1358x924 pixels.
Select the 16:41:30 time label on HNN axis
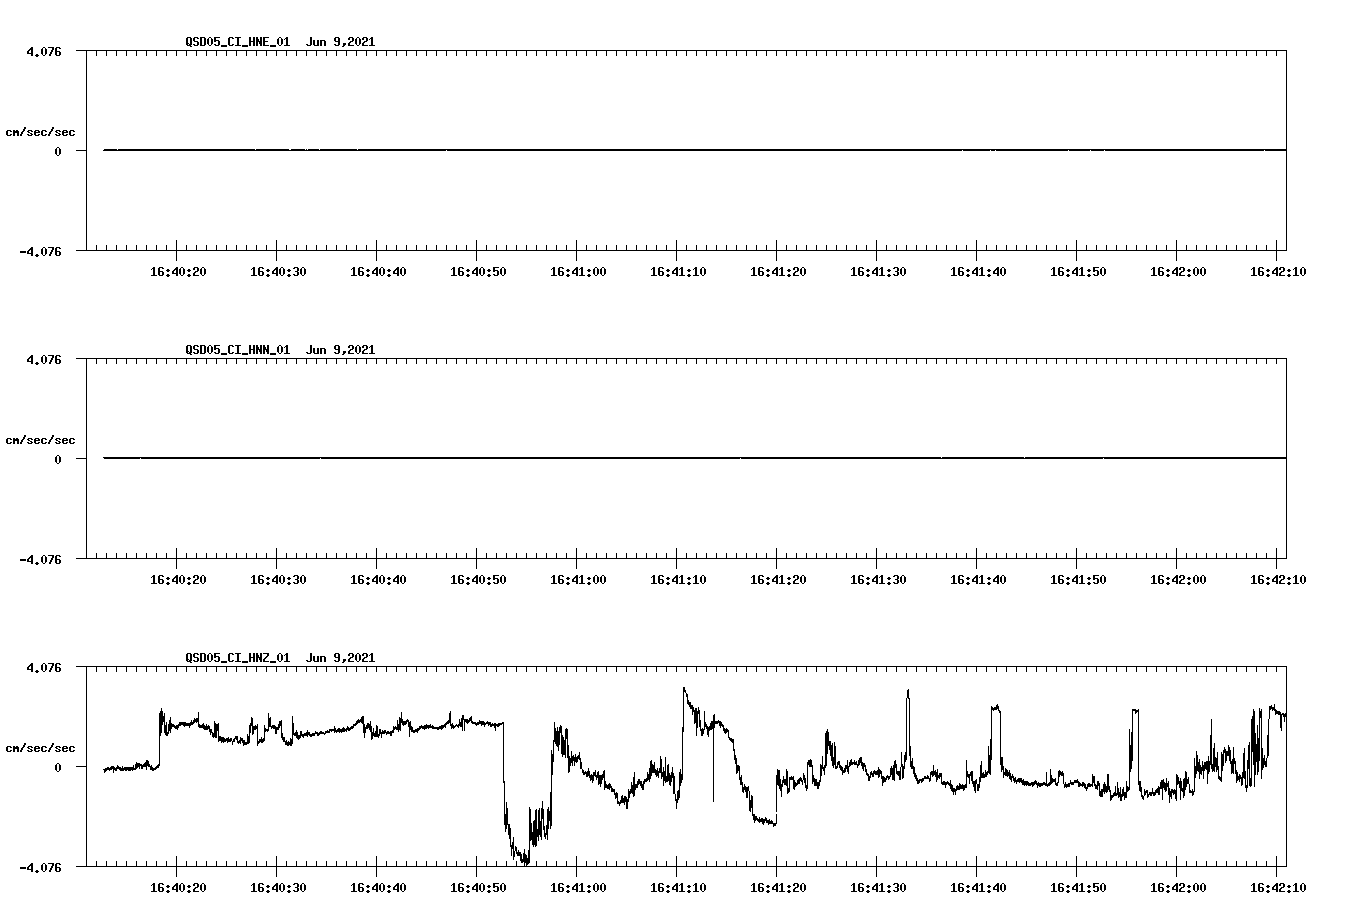[878, 580]
